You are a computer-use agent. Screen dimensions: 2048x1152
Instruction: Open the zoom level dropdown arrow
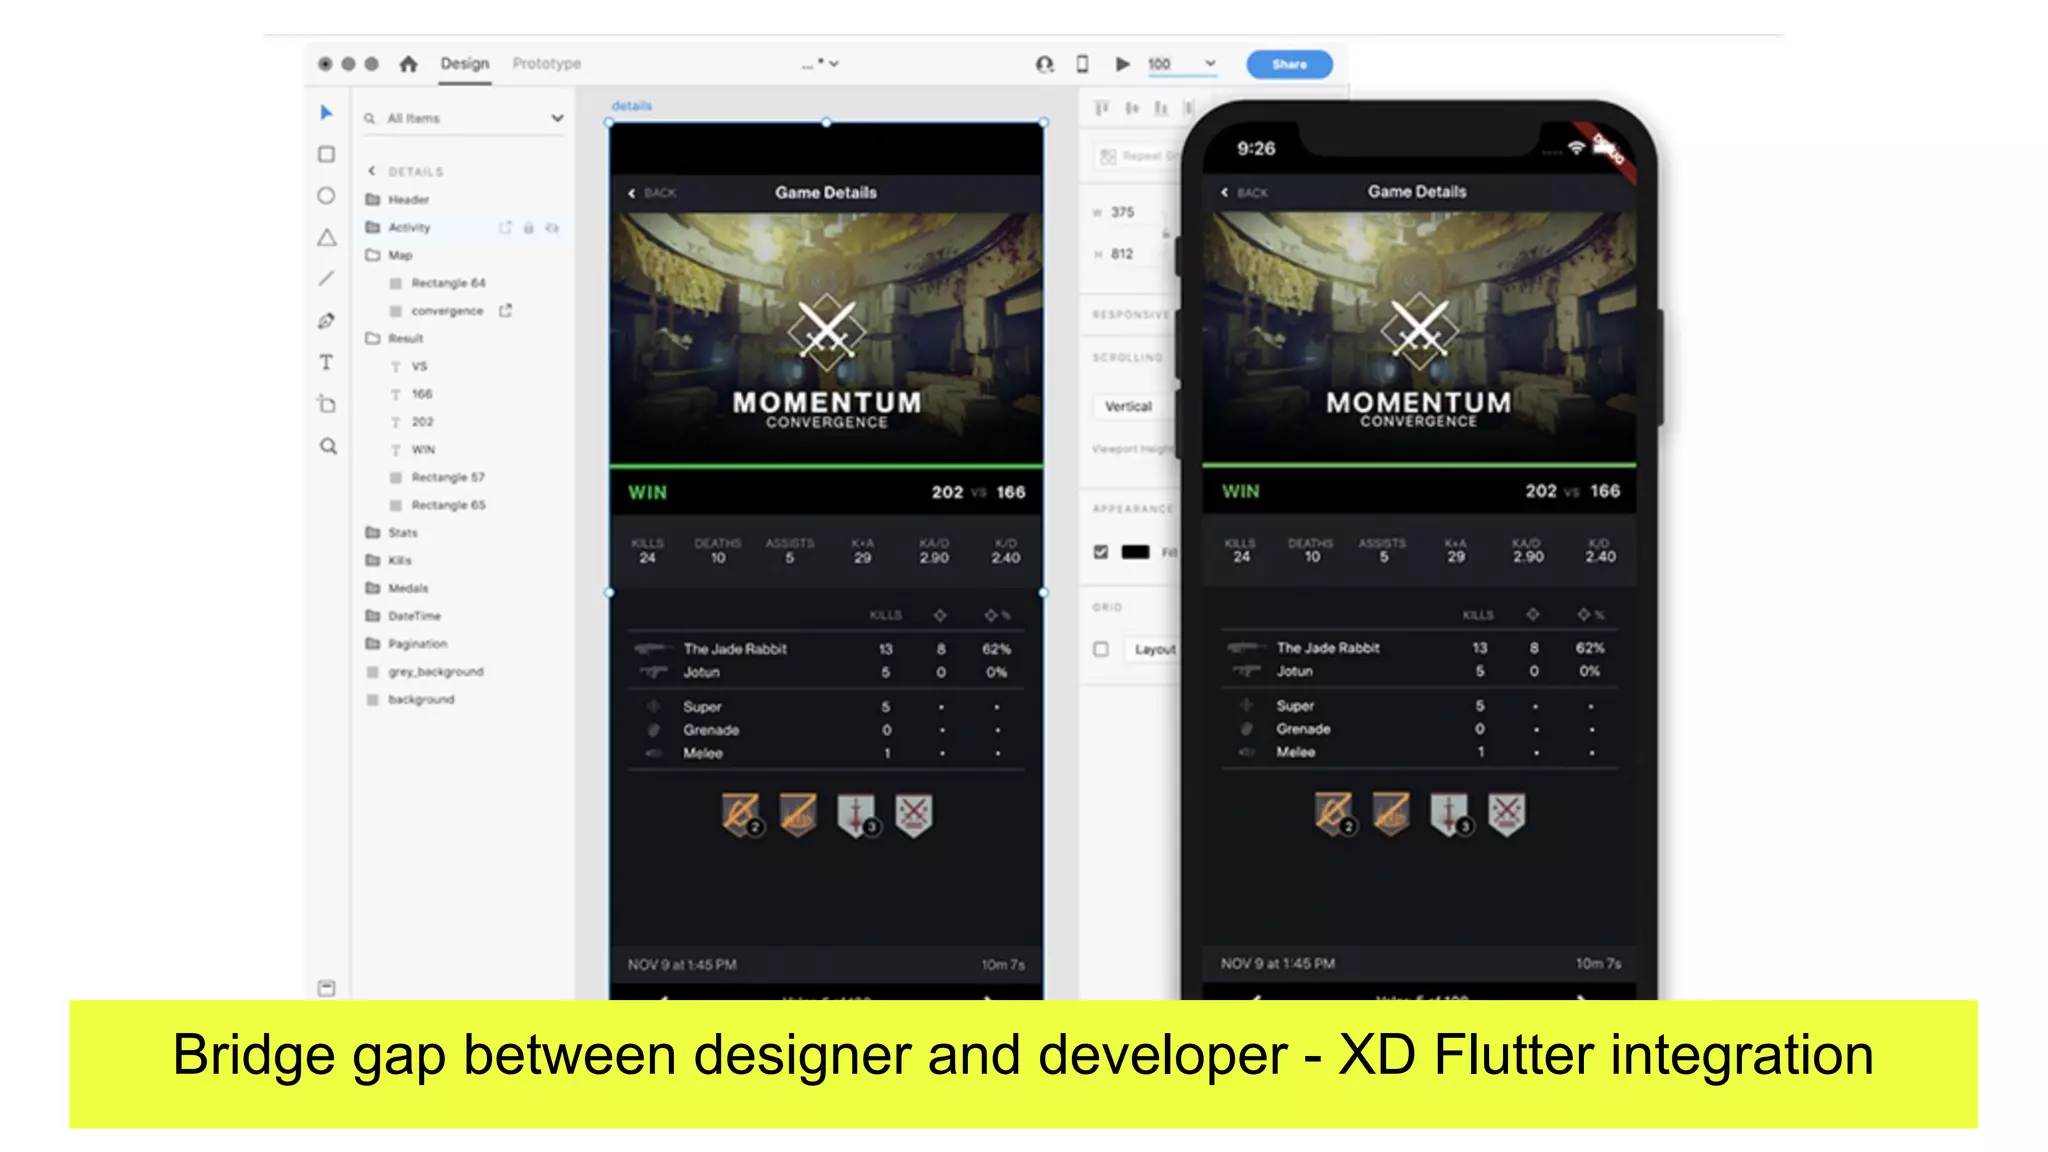(1210, 64)
